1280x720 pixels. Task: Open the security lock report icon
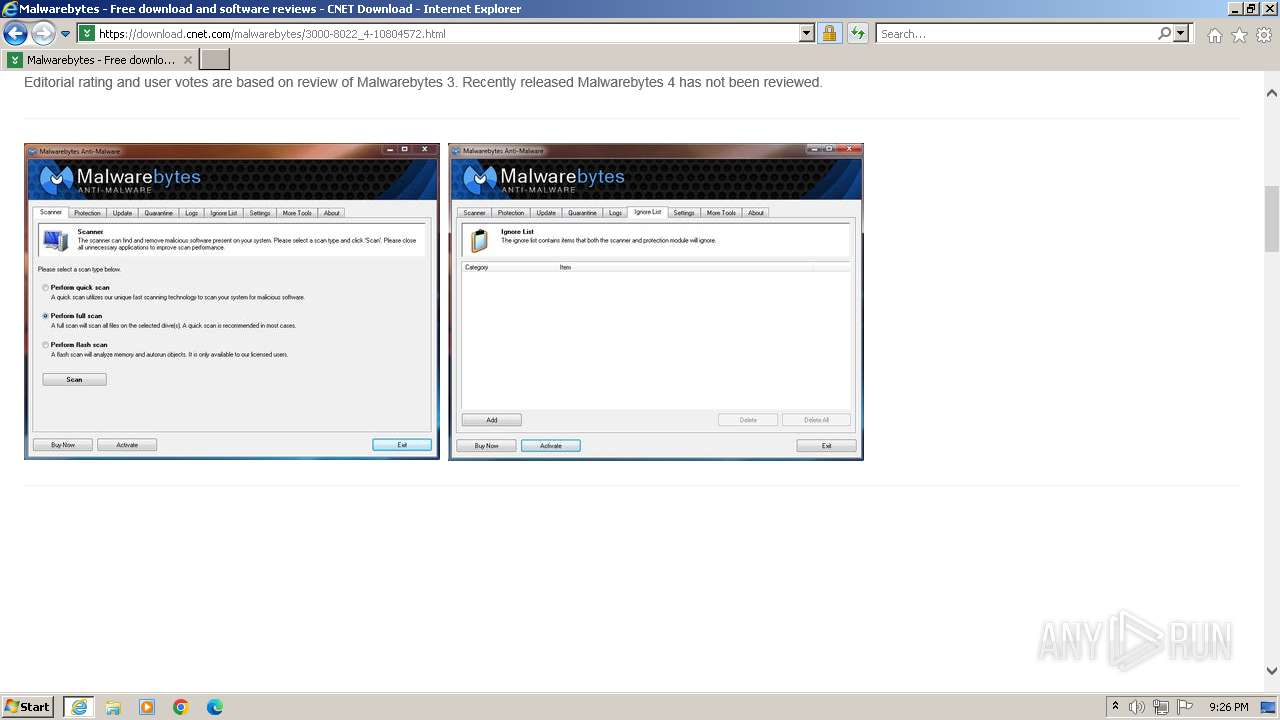(829, 33)
